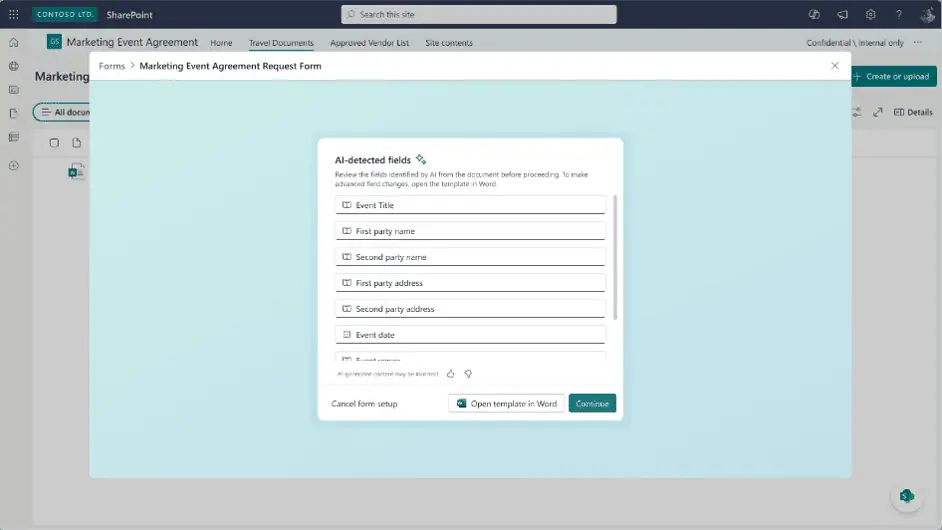Go to the Home navigation tab

coord(221,43)
